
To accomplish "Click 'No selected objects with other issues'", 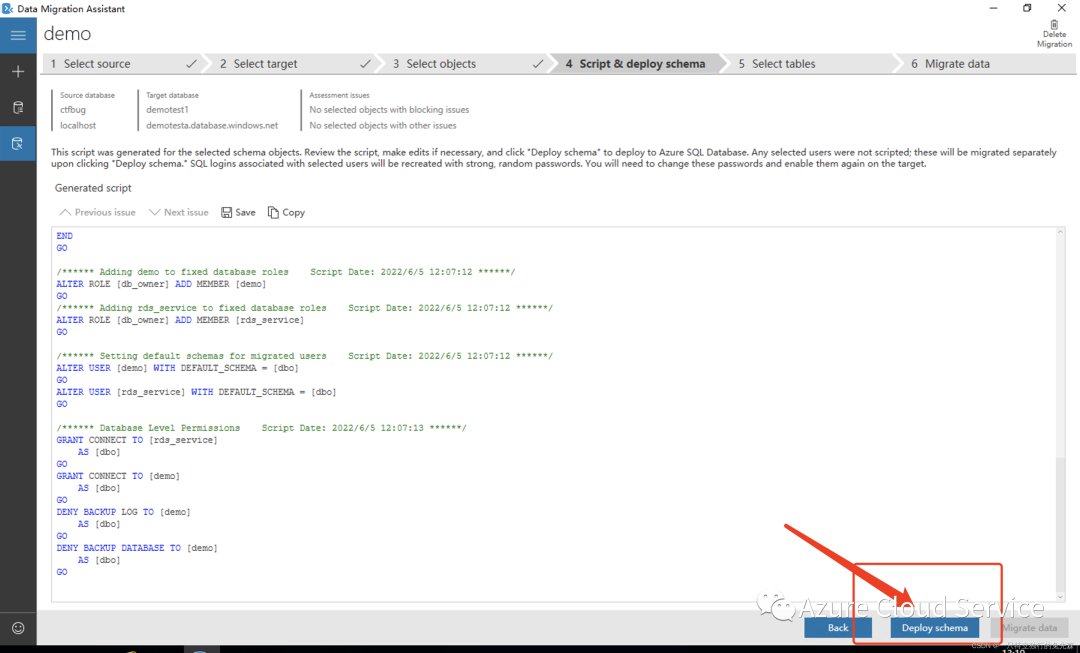I will point(383,125).
